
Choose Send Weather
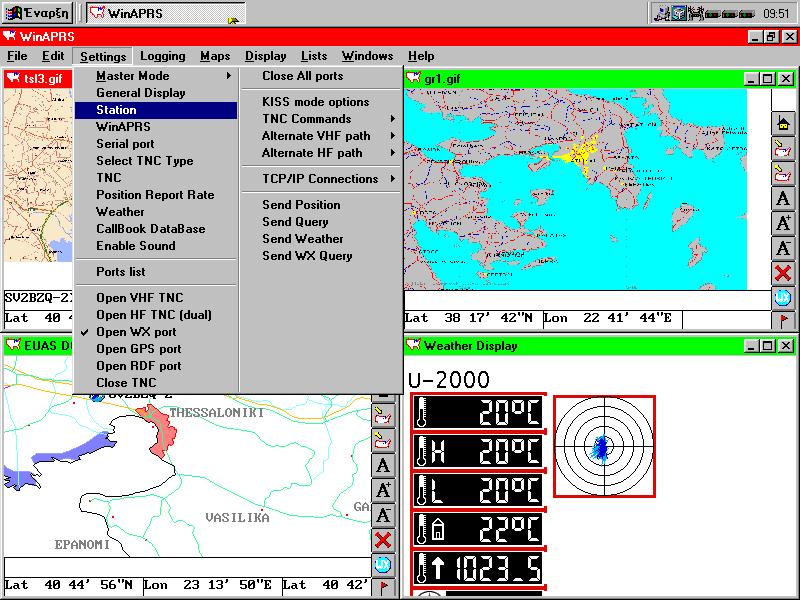pyautogui.click(x=320, y=239)
